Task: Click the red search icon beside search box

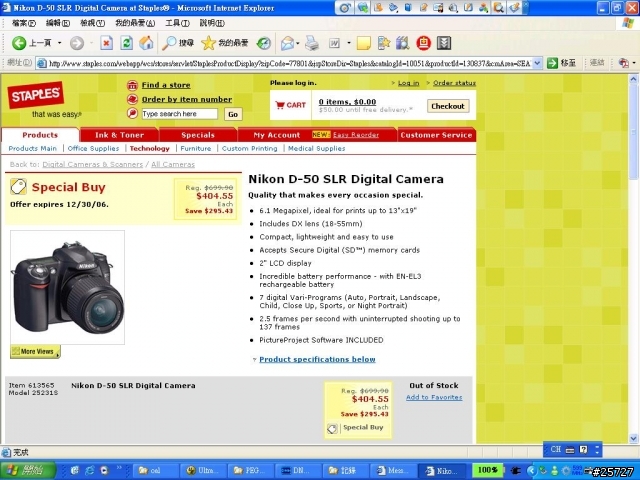Action: tap(132, 113)
